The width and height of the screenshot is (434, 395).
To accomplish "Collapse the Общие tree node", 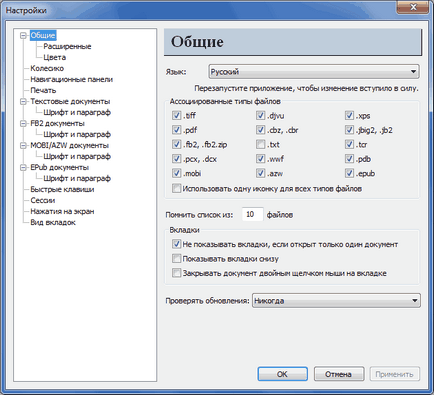I will (23, 35).
